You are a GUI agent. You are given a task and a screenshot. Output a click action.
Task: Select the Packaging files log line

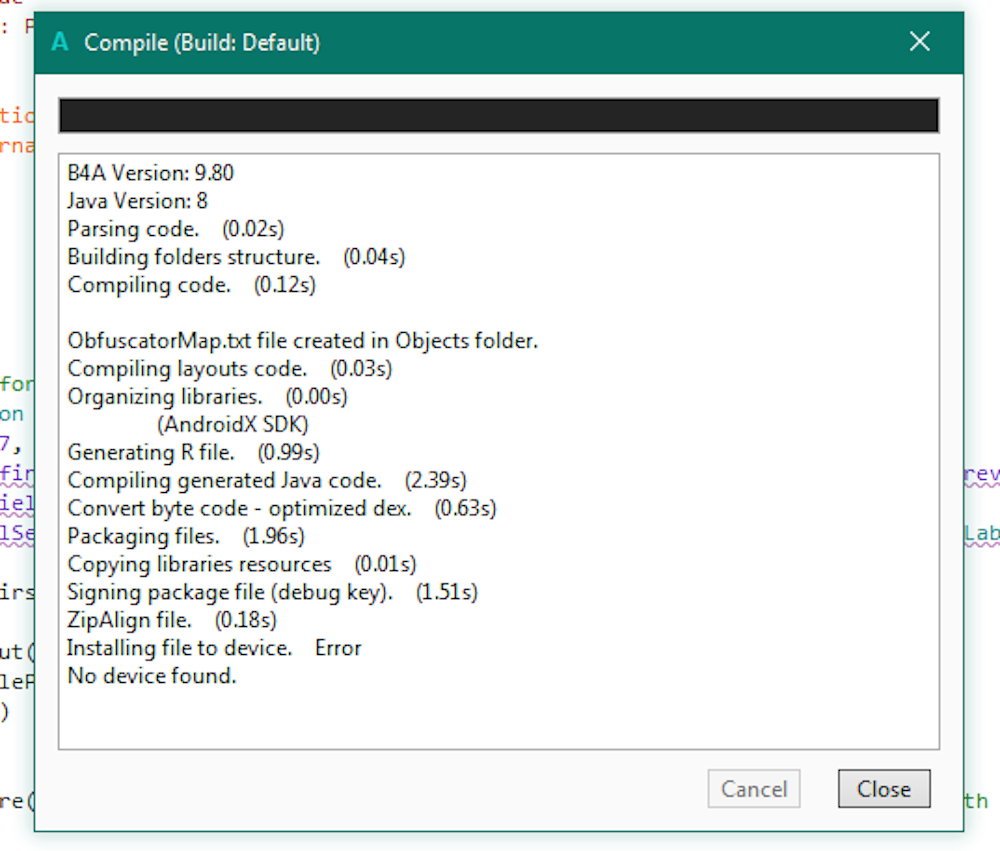[x=186, y=537]
